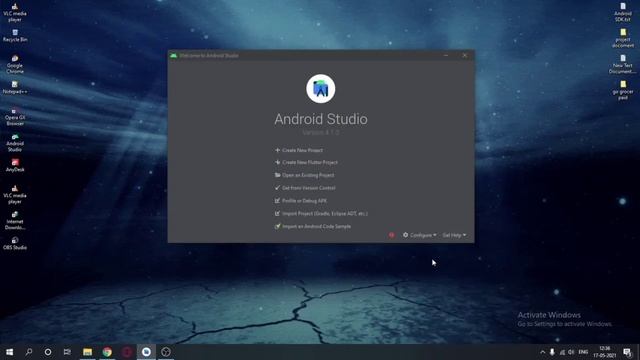Open the volume tray icon
The width and height of the screenshot is (640, 360).
(x=571, y=352)
